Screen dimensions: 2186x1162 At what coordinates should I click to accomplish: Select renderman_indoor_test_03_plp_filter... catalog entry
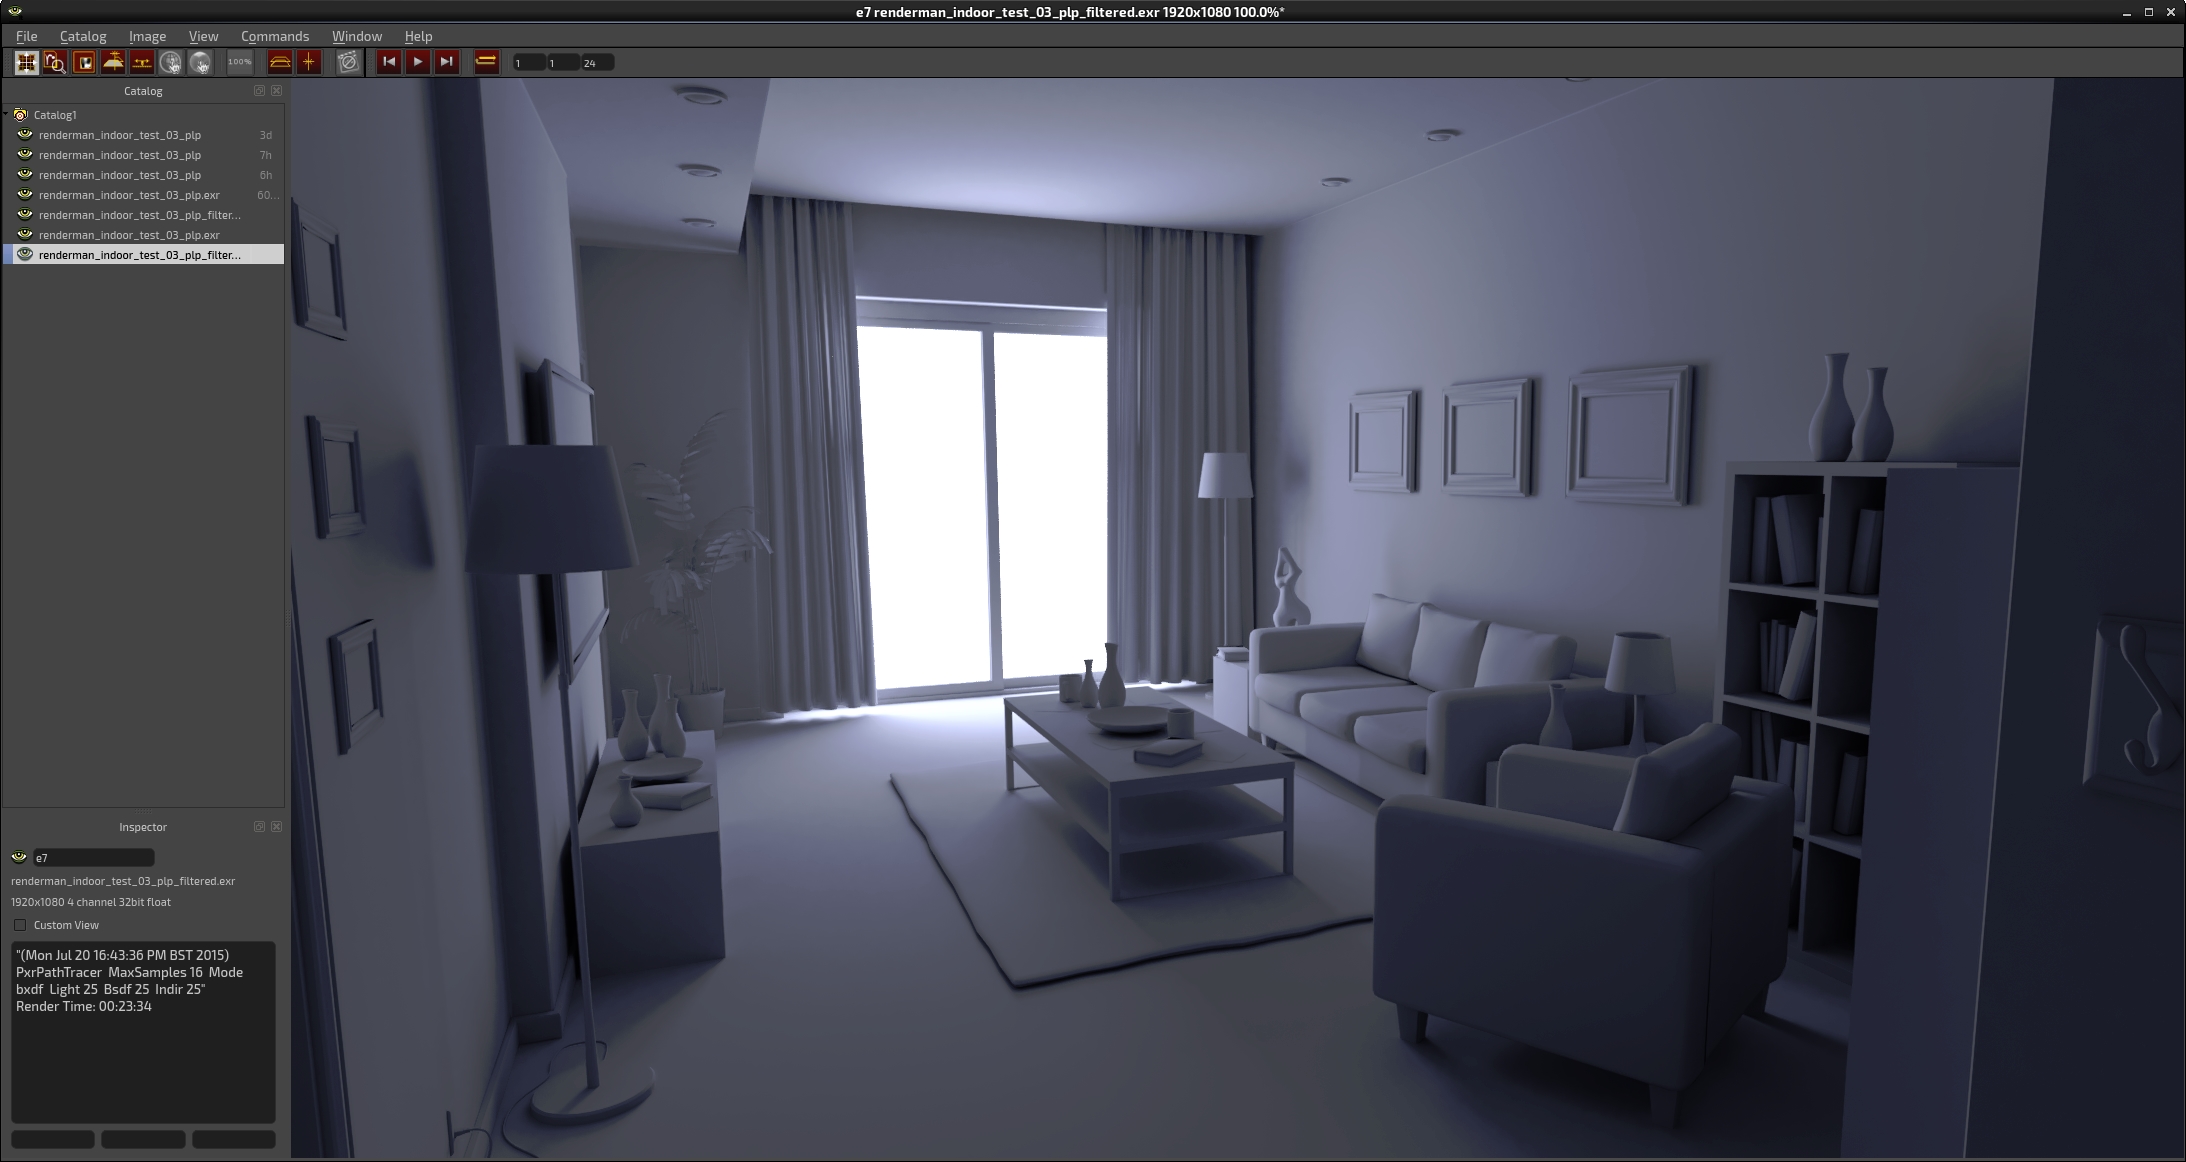coord(140,214)
